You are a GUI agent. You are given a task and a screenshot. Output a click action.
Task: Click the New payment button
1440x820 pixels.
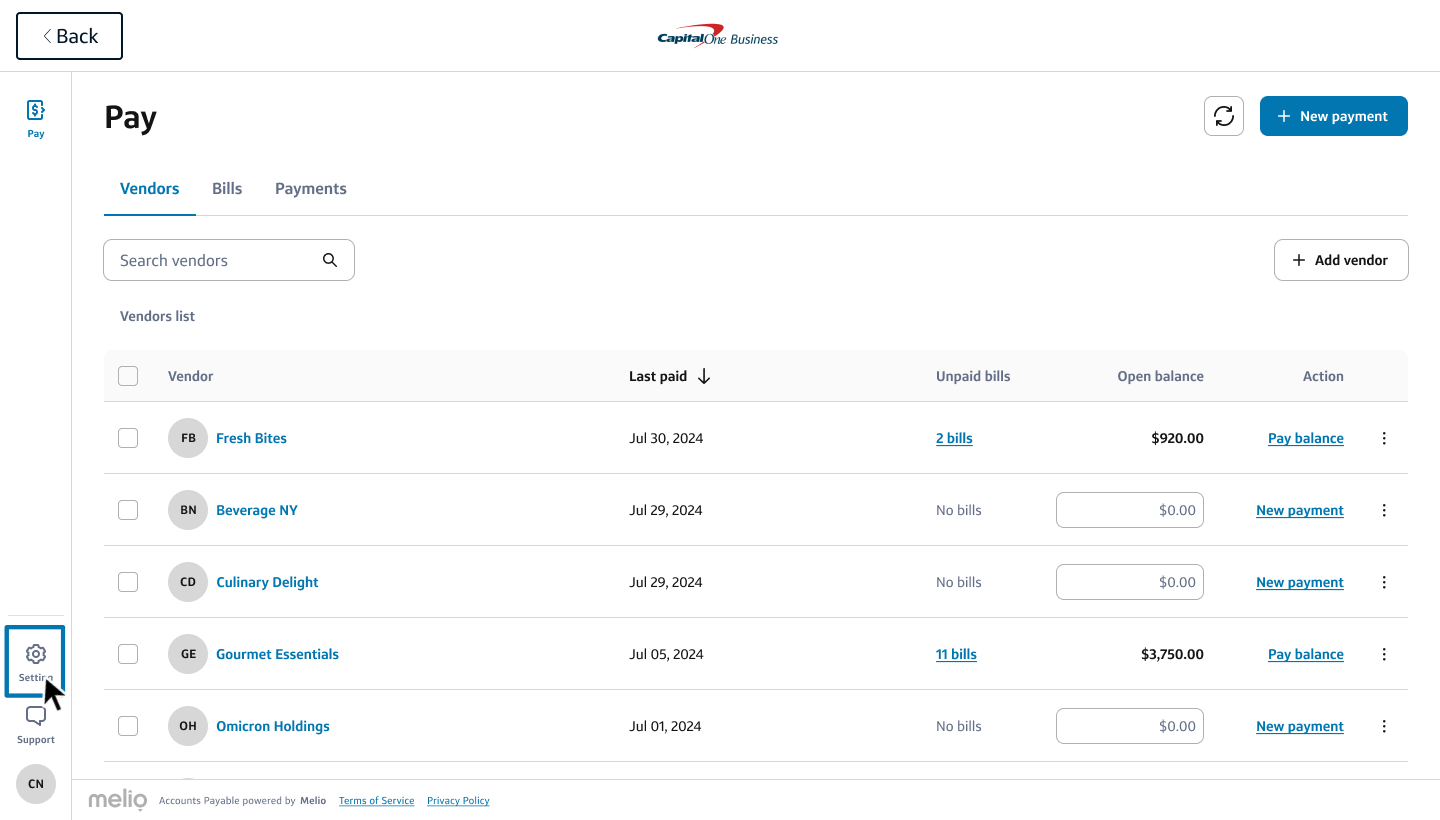point(1333,116)
